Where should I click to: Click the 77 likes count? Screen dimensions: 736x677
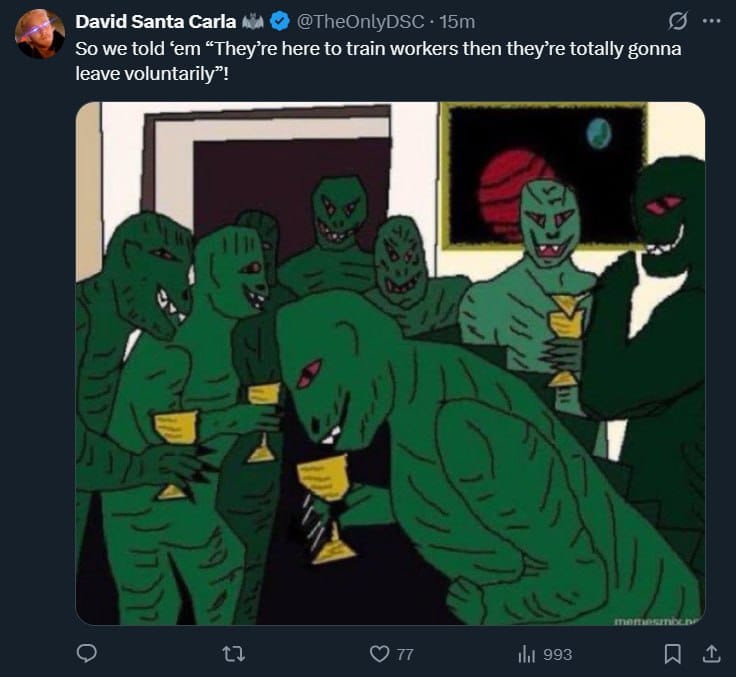pyautogui.click(x=405, y=654)
